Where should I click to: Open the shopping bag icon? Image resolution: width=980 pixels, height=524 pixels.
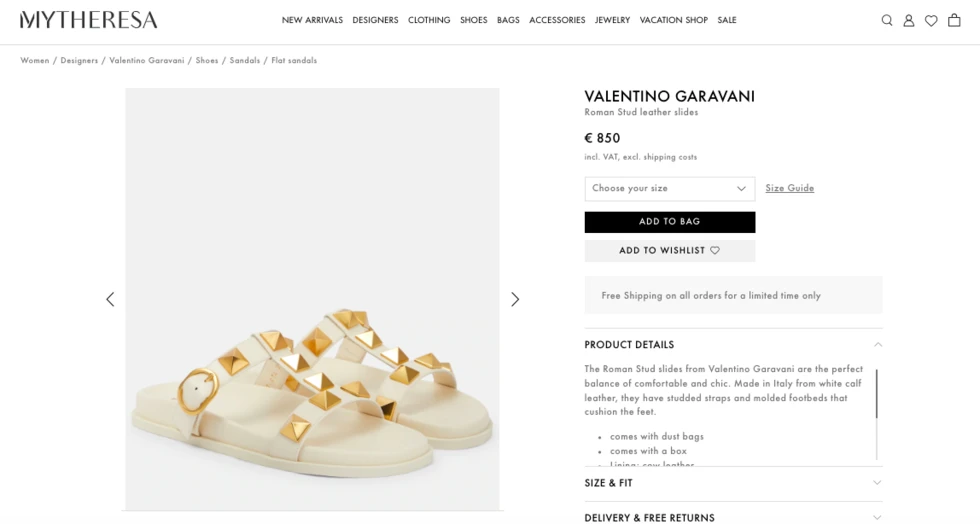click(954, 20)
